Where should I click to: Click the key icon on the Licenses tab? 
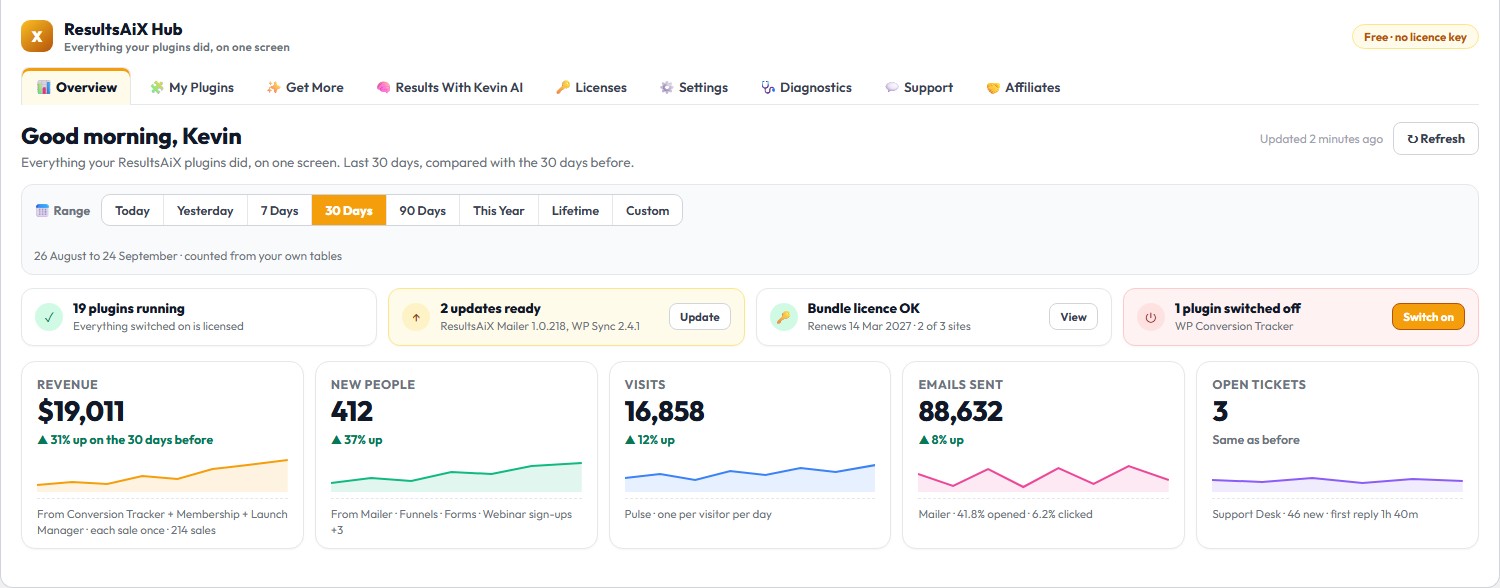563,87
